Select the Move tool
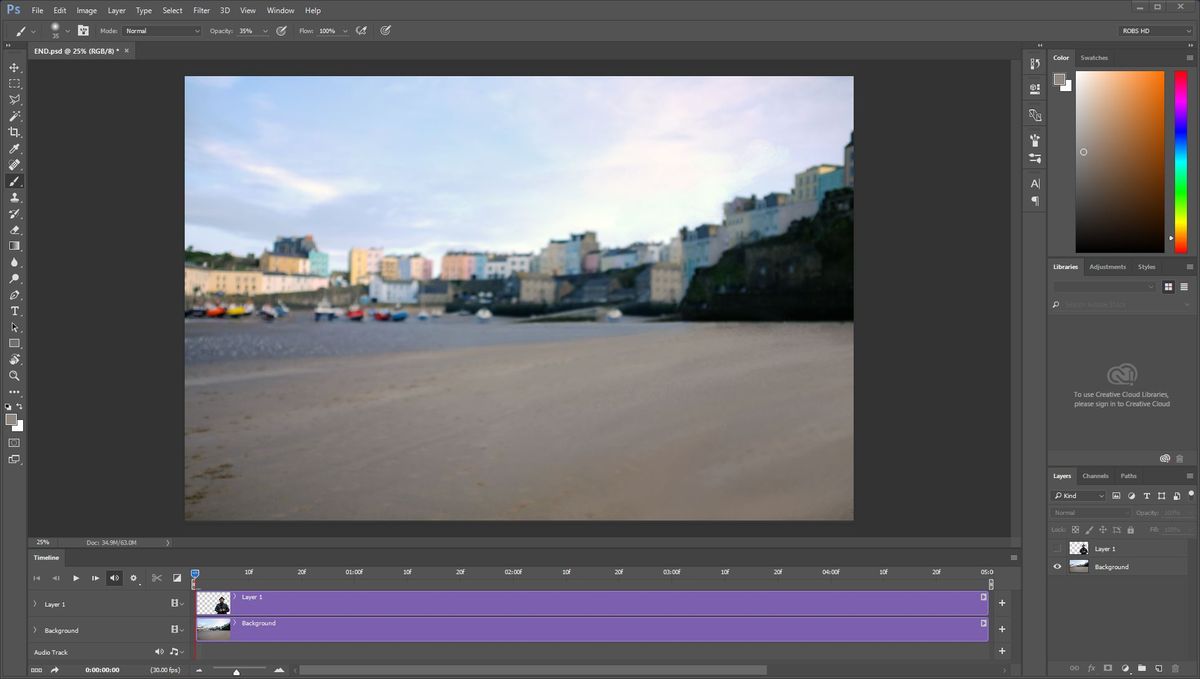The image size is (1200, 679). tap(14, 68)
